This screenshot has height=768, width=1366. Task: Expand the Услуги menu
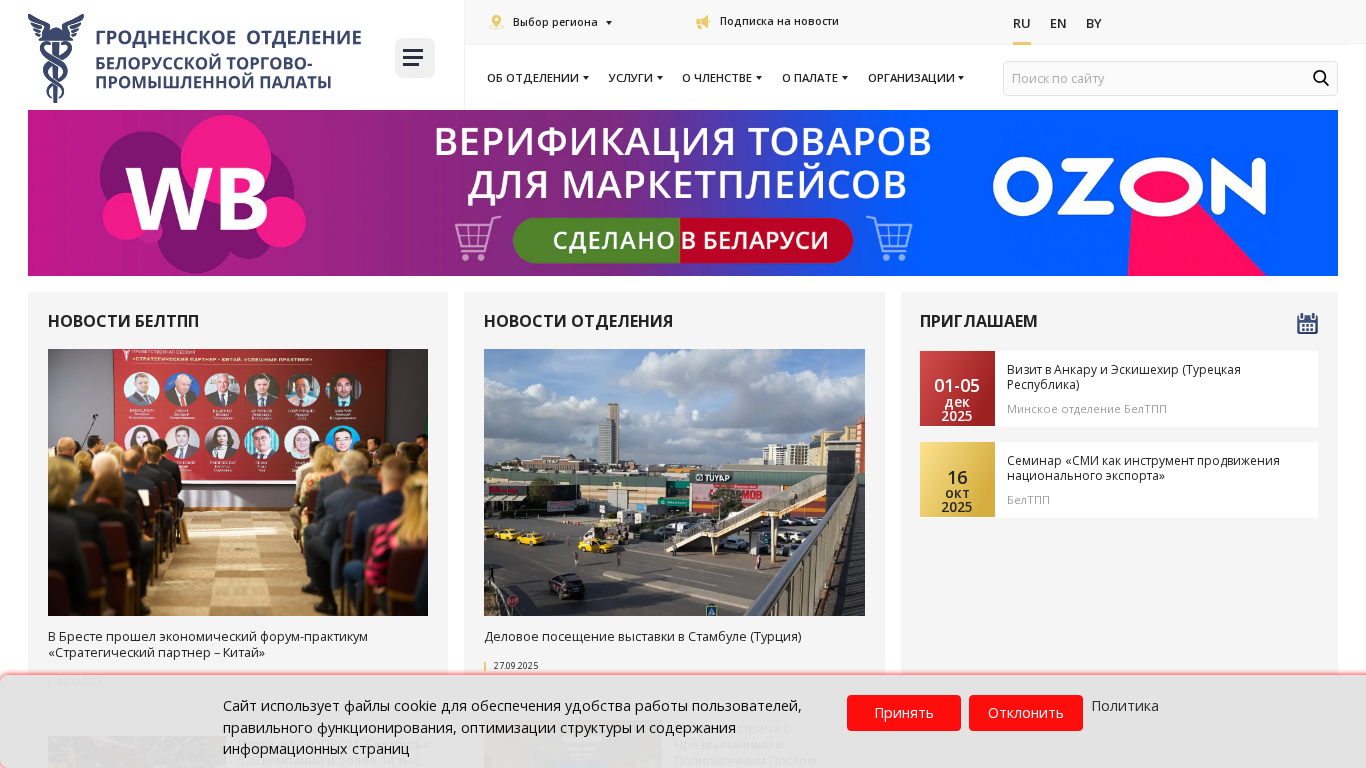[x=635, y=78]
